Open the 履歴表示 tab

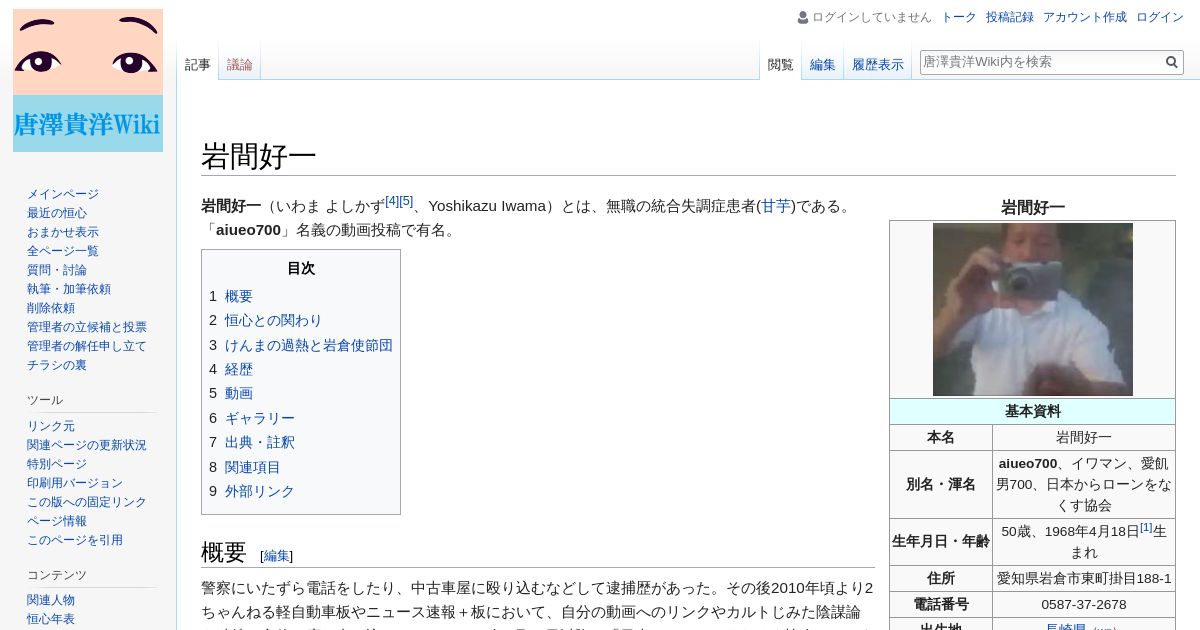(878, 64)
